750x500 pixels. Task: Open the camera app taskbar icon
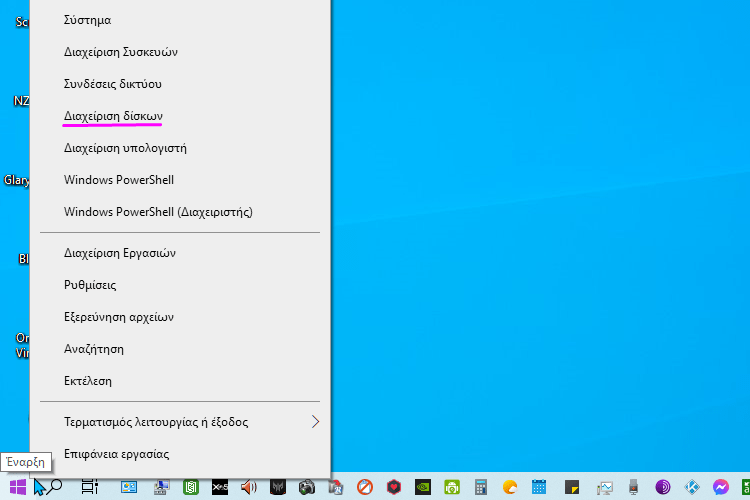(307, 487)
